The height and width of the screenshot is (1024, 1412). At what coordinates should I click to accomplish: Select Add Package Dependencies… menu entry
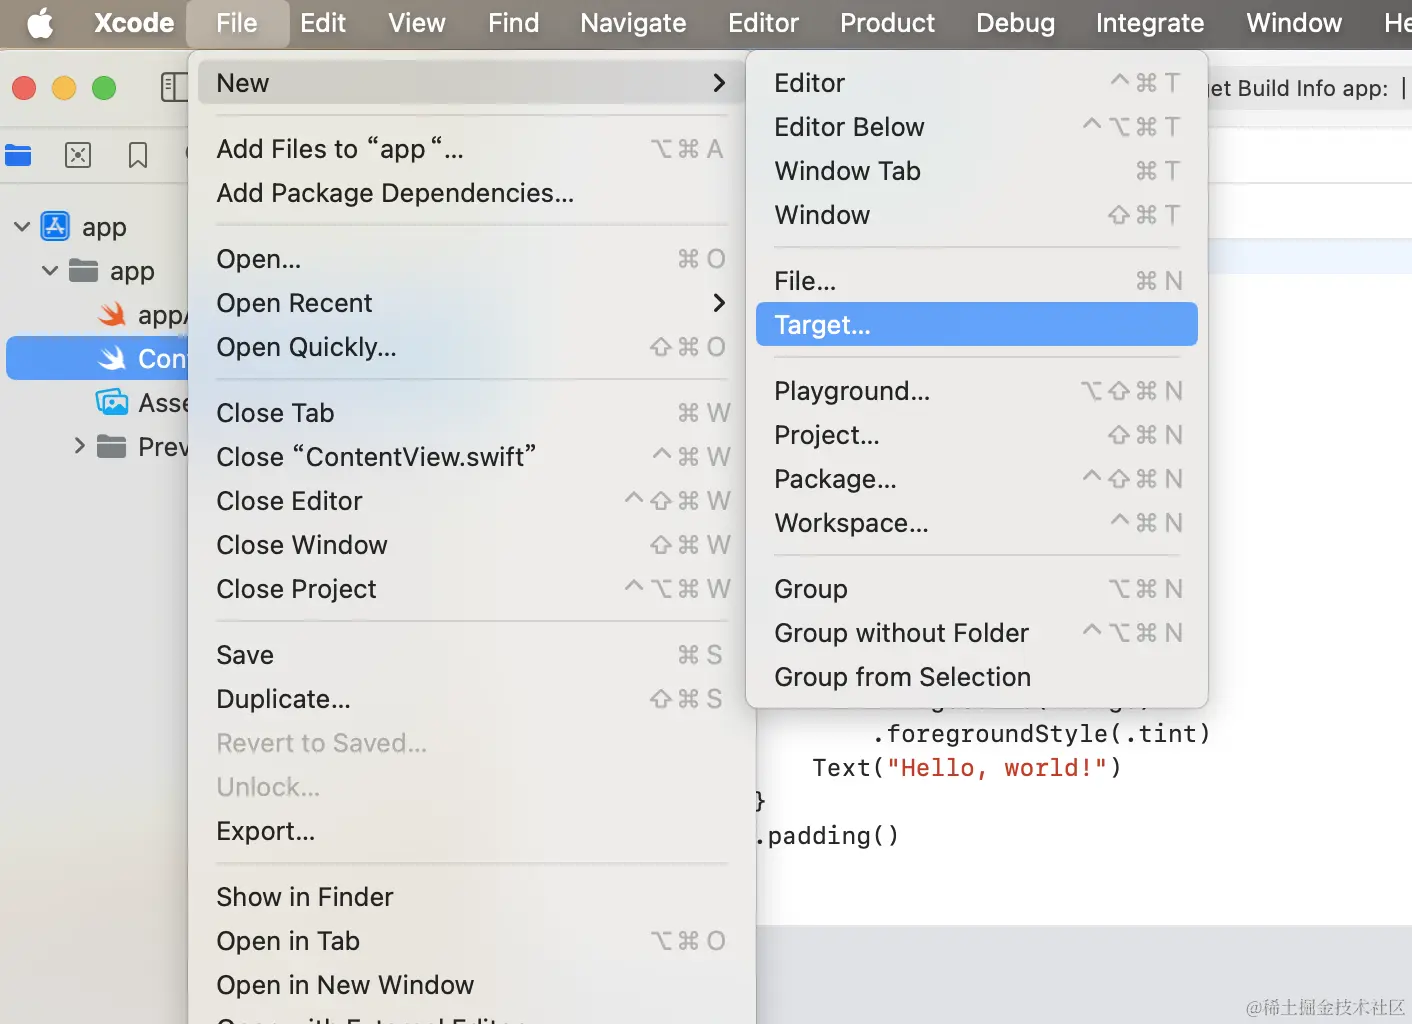coord(395,193)
